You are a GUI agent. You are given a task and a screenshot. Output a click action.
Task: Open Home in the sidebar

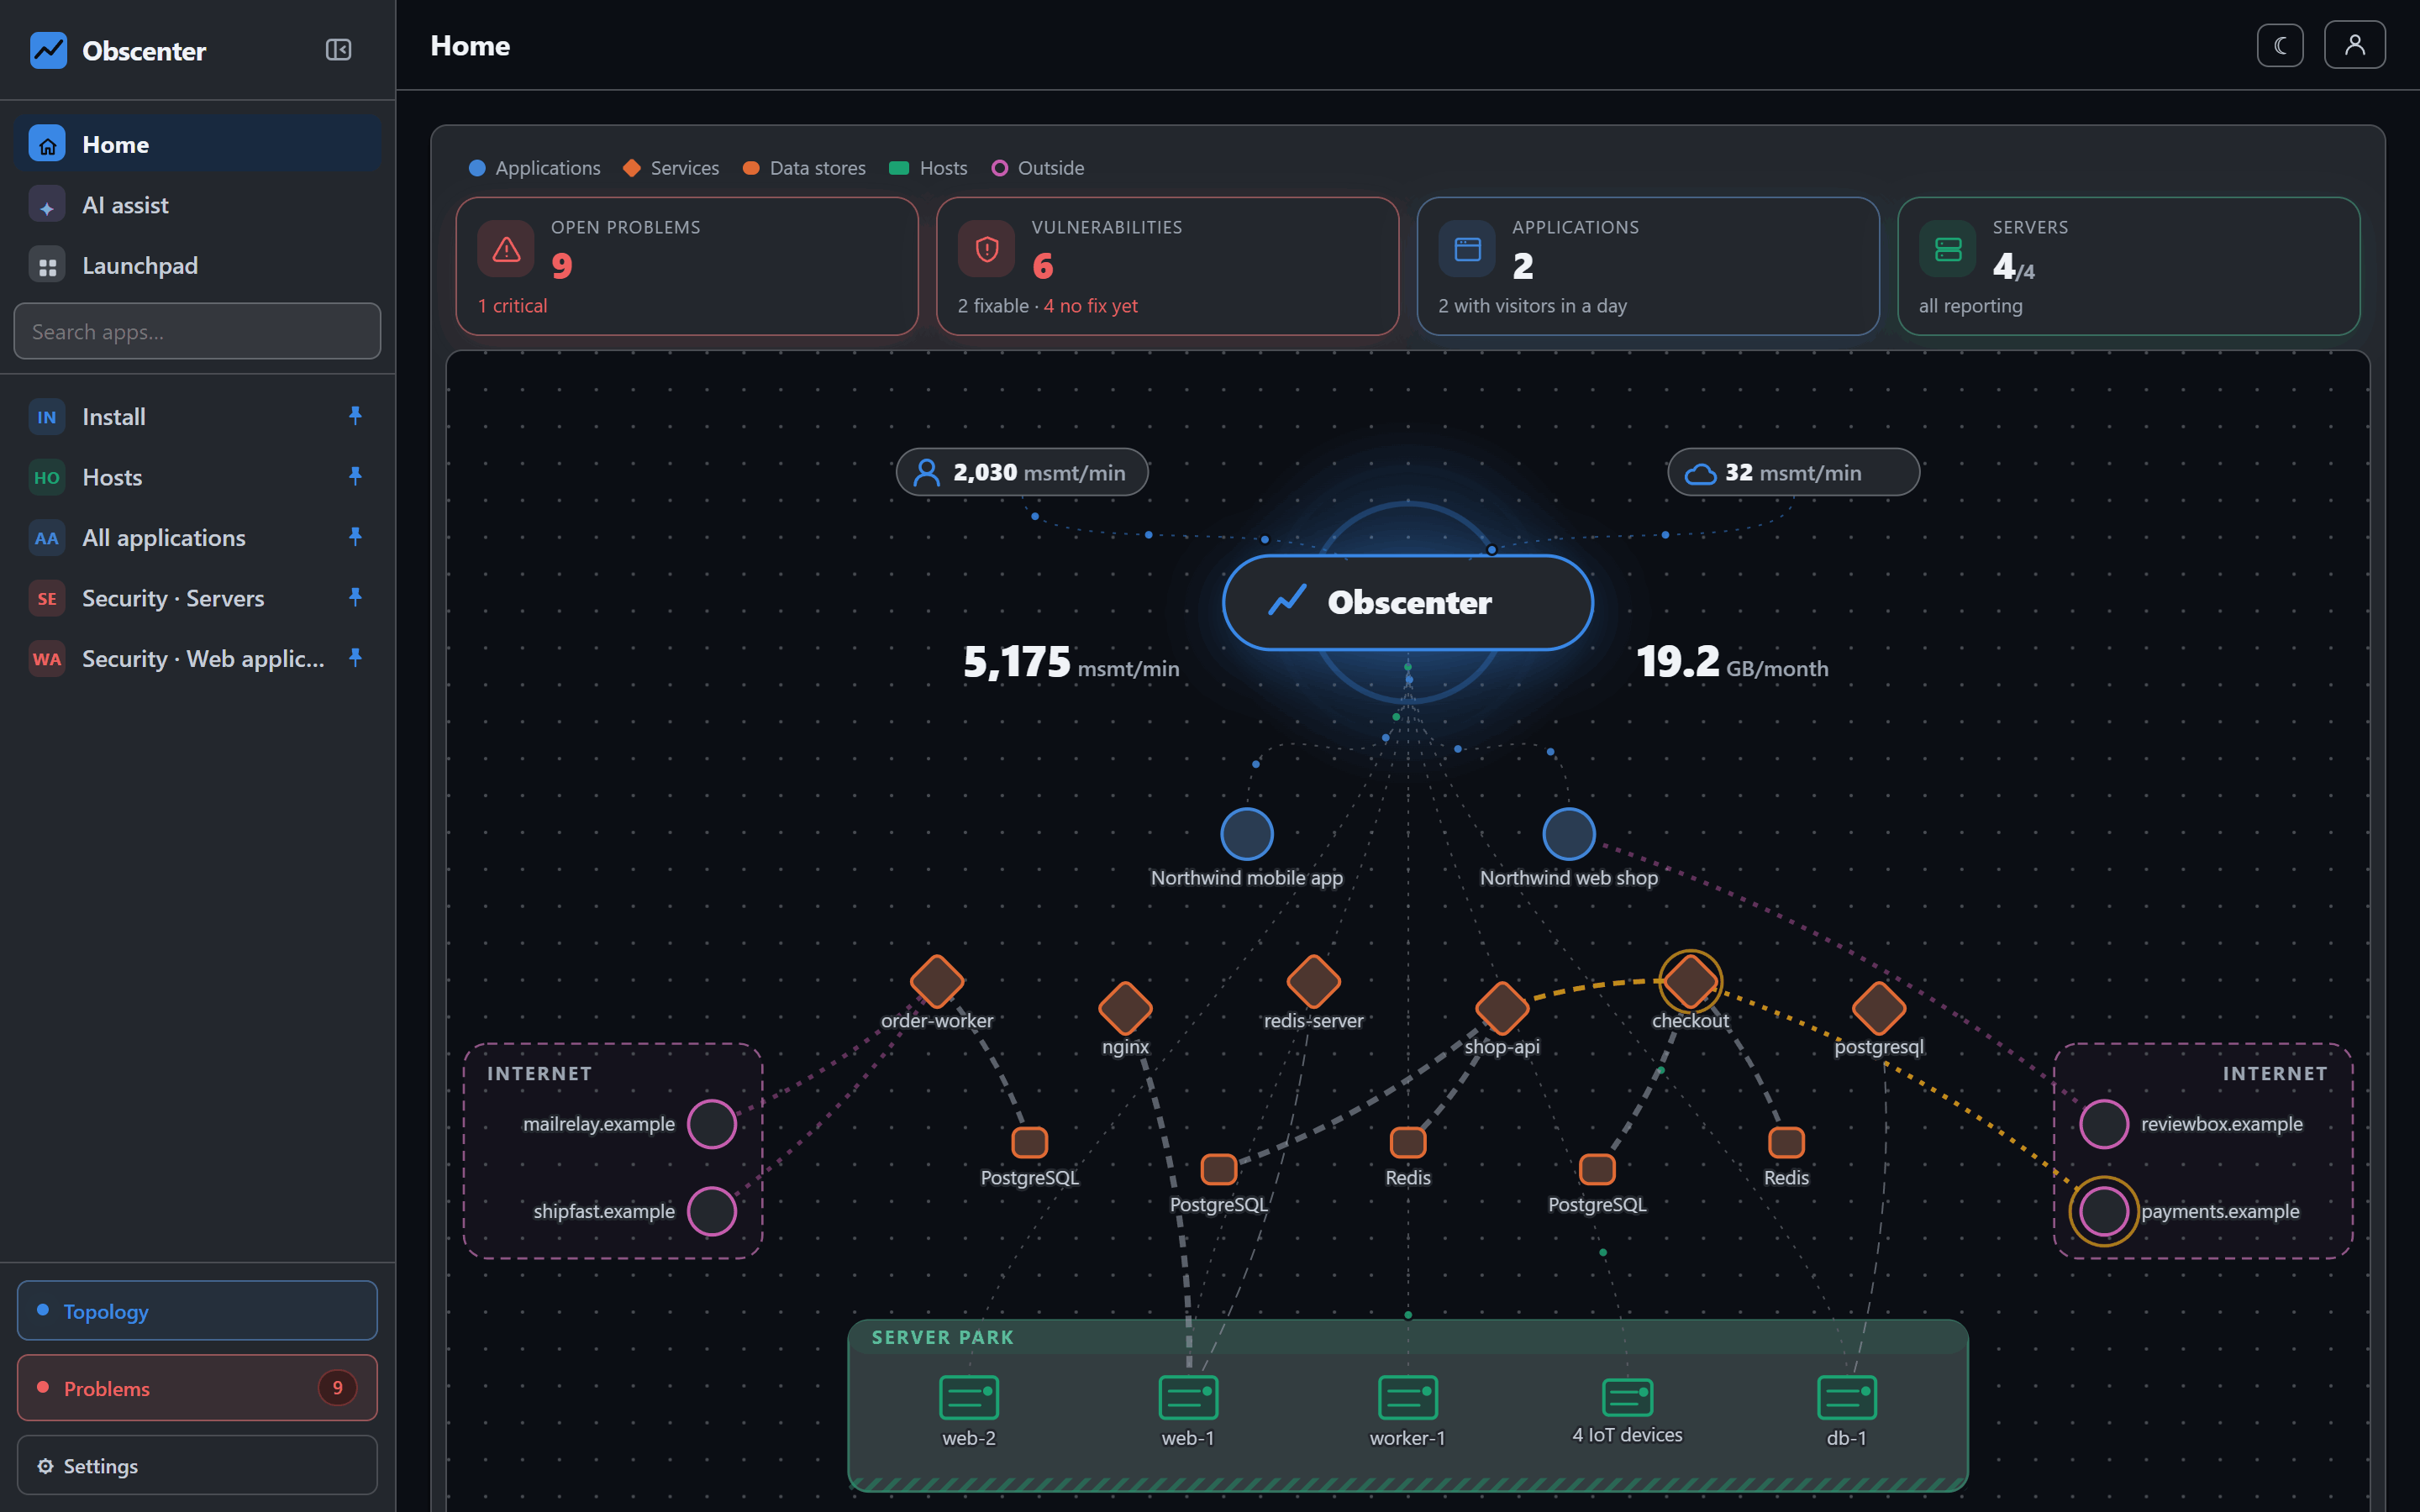(x=197, y=144)
